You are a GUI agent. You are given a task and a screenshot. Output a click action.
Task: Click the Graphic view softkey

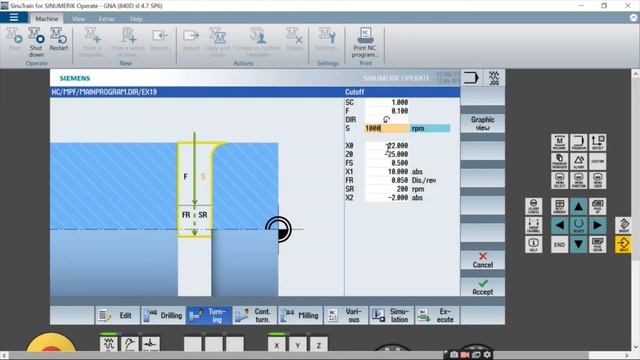tap(482, 123)
